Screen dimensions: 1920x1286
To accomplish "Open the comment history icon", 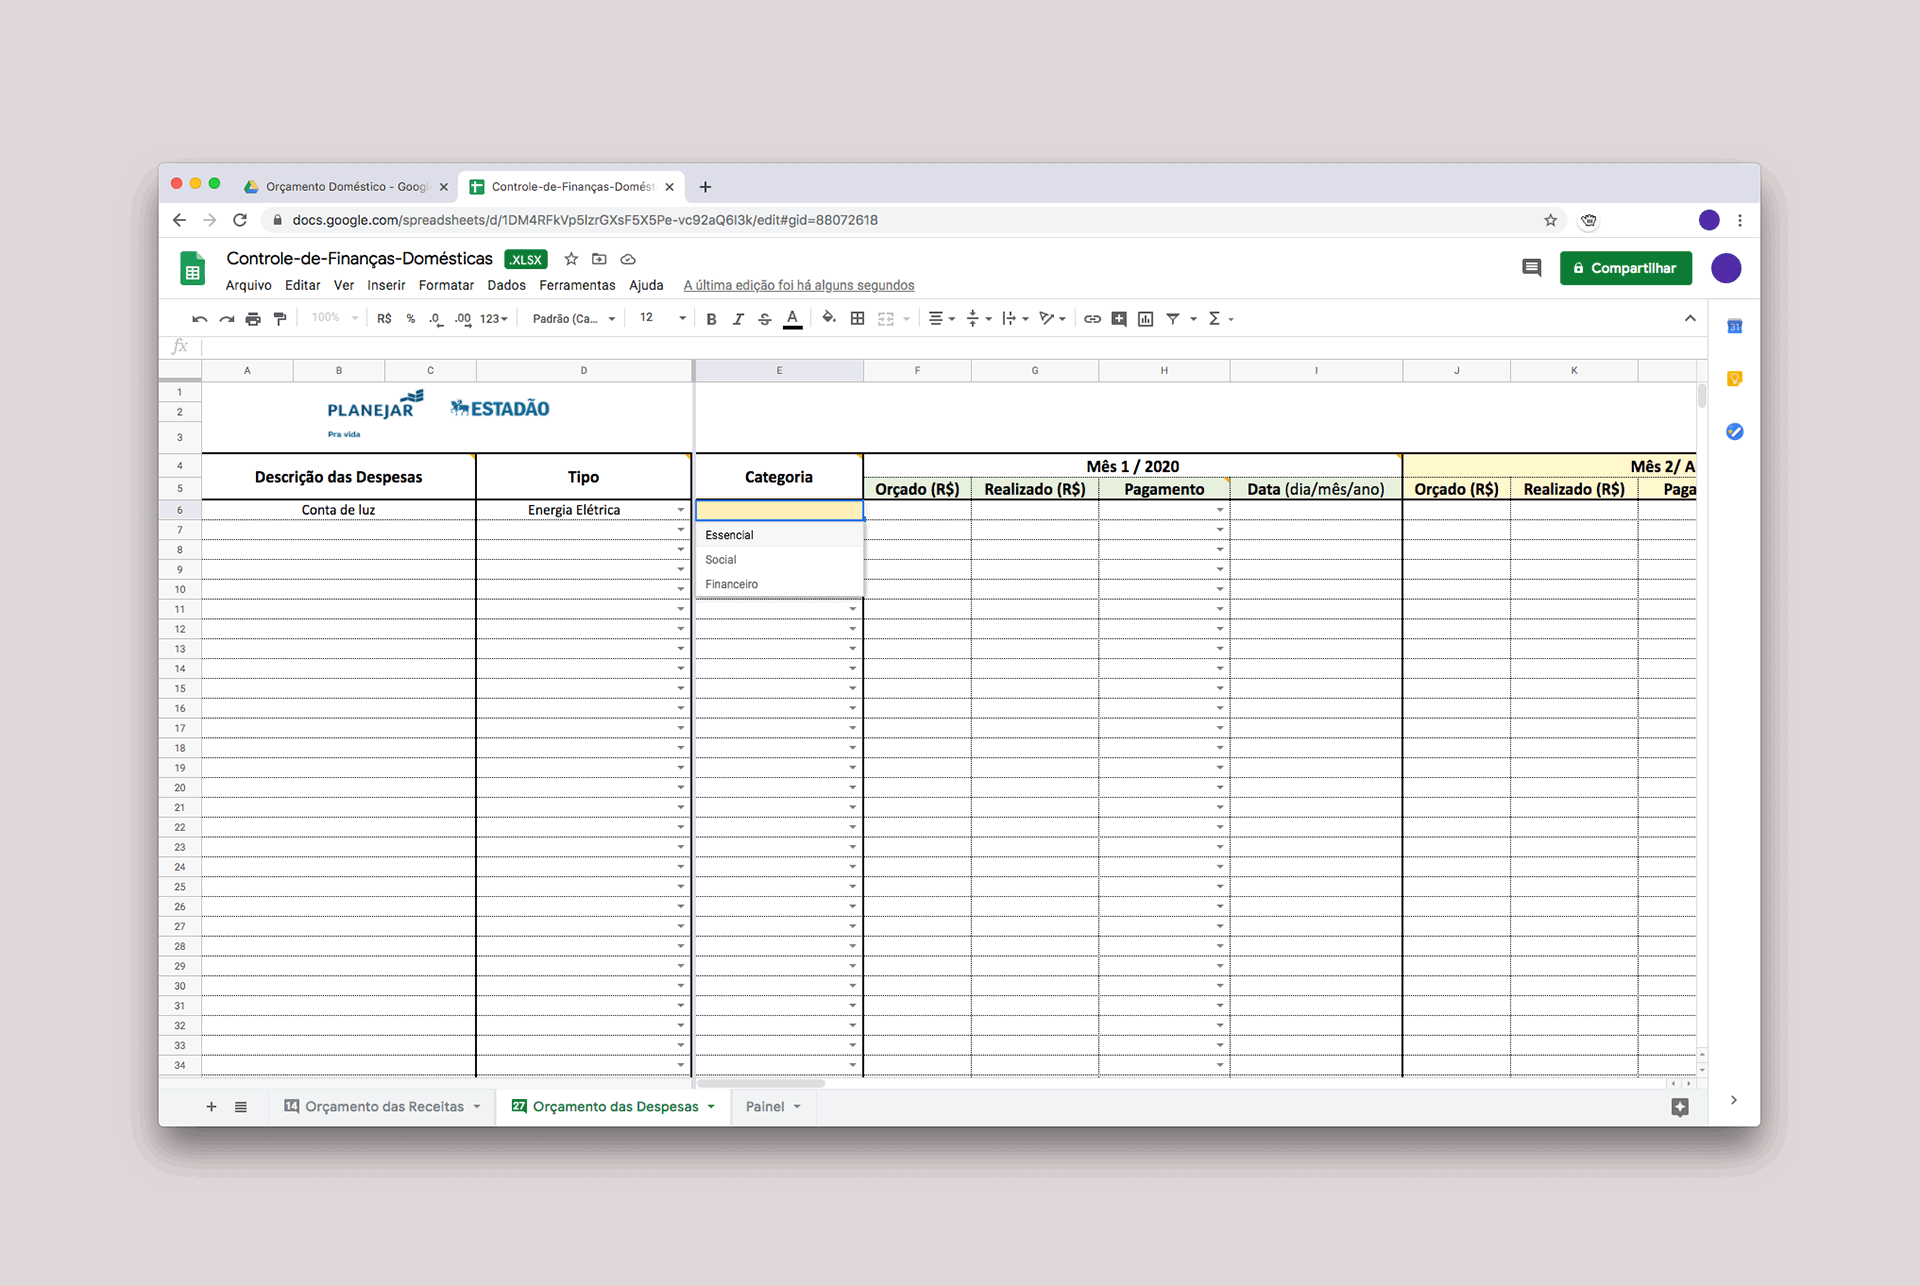I will pos(1531,268).
